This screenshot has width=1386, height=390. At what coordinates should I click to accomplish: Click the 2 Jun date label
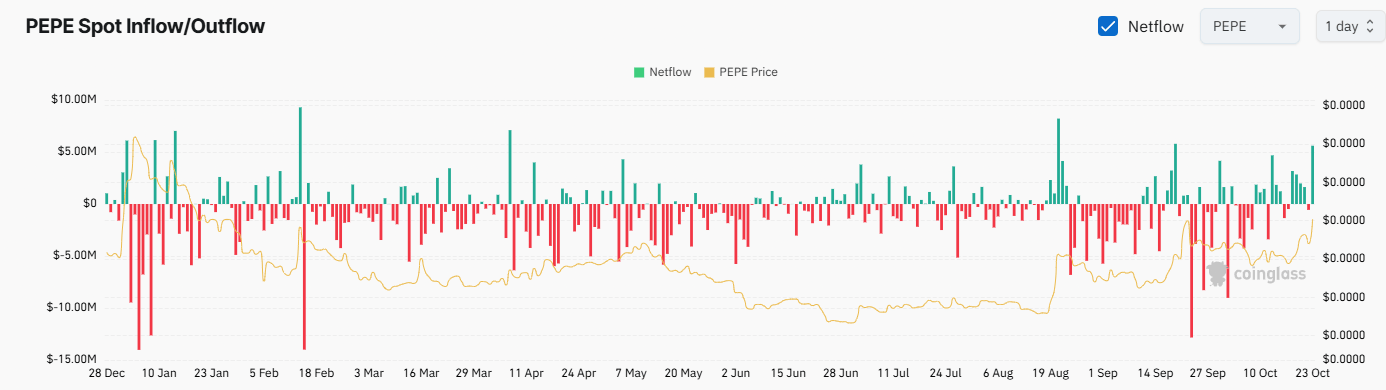click(736, 373)
